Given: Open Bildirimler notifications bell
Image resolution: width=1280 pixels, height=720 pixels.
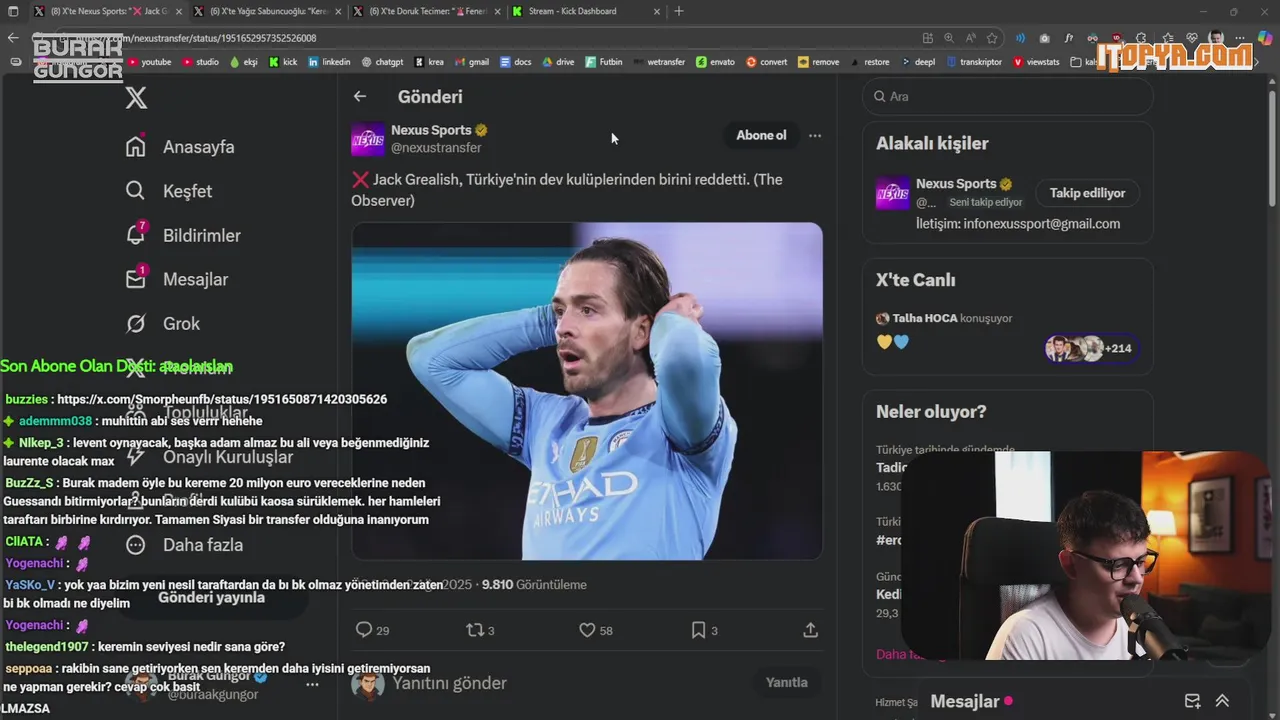Looking at the screenshot, I should (182, 235).
